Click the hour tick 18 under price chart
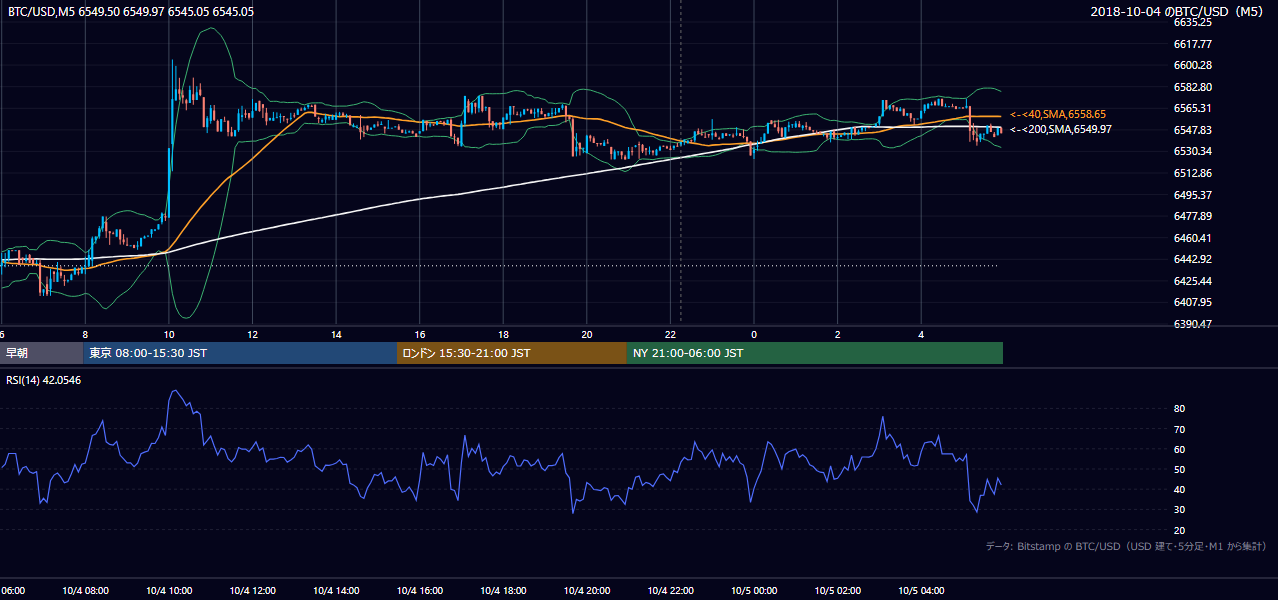1278x600 pixels. pos(504,335)
